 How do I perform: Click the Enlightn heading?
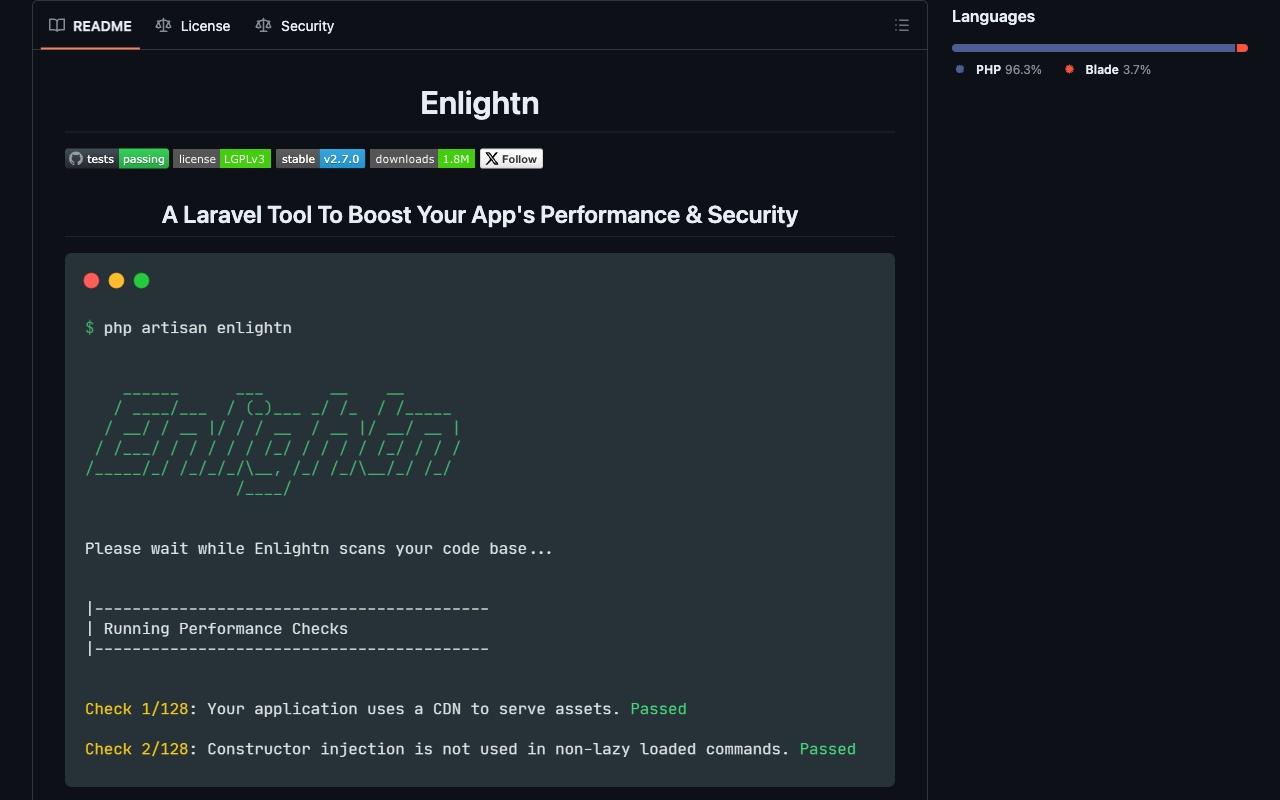pos(480,103)
